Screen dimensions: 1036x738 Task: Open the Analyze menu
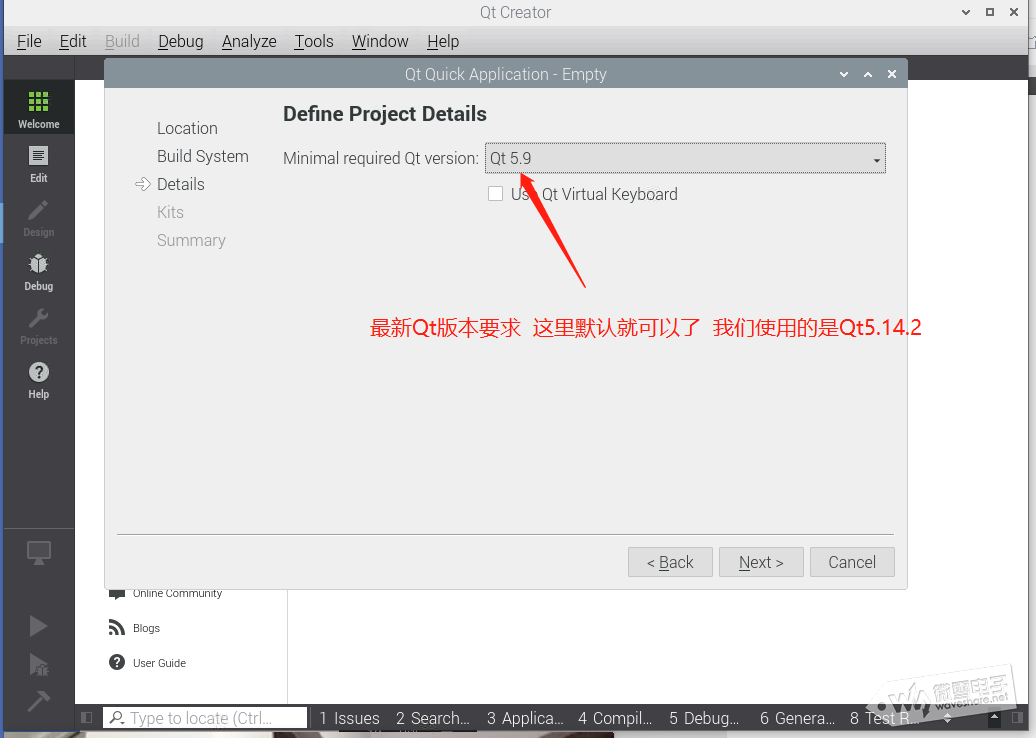[249, 41]
